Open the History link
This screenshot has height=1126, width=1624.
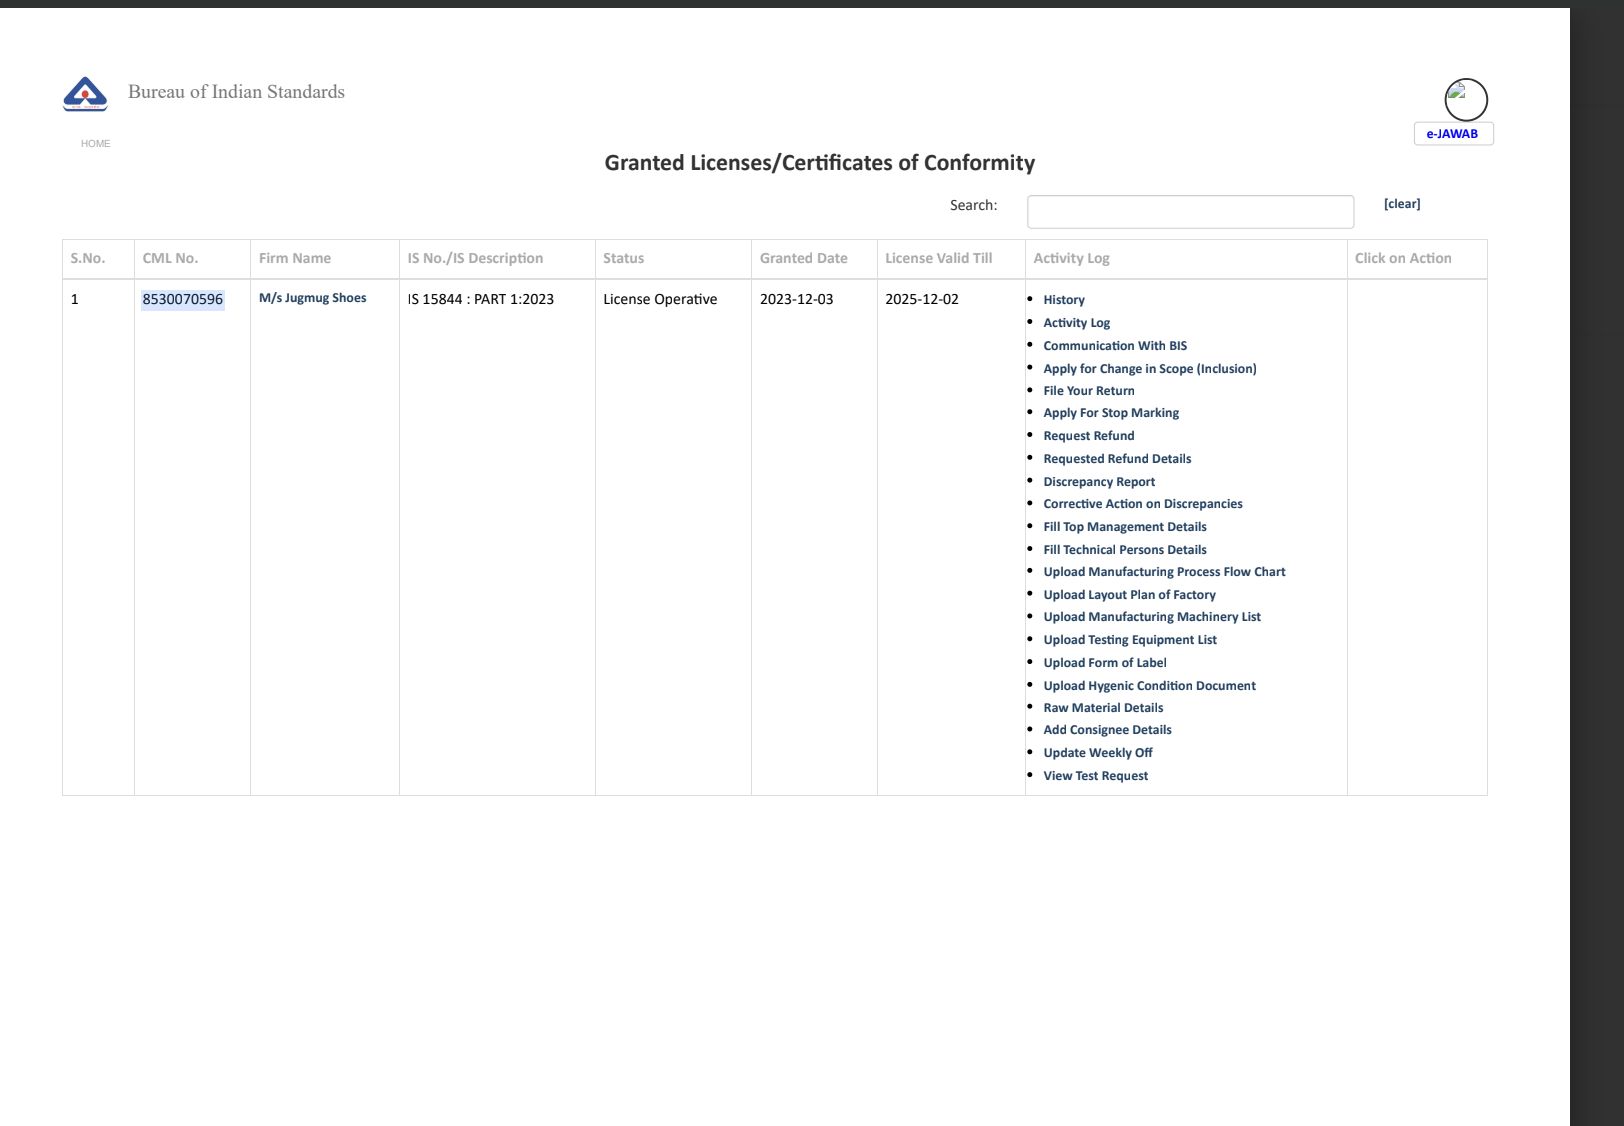click(x=1064, y=300)
